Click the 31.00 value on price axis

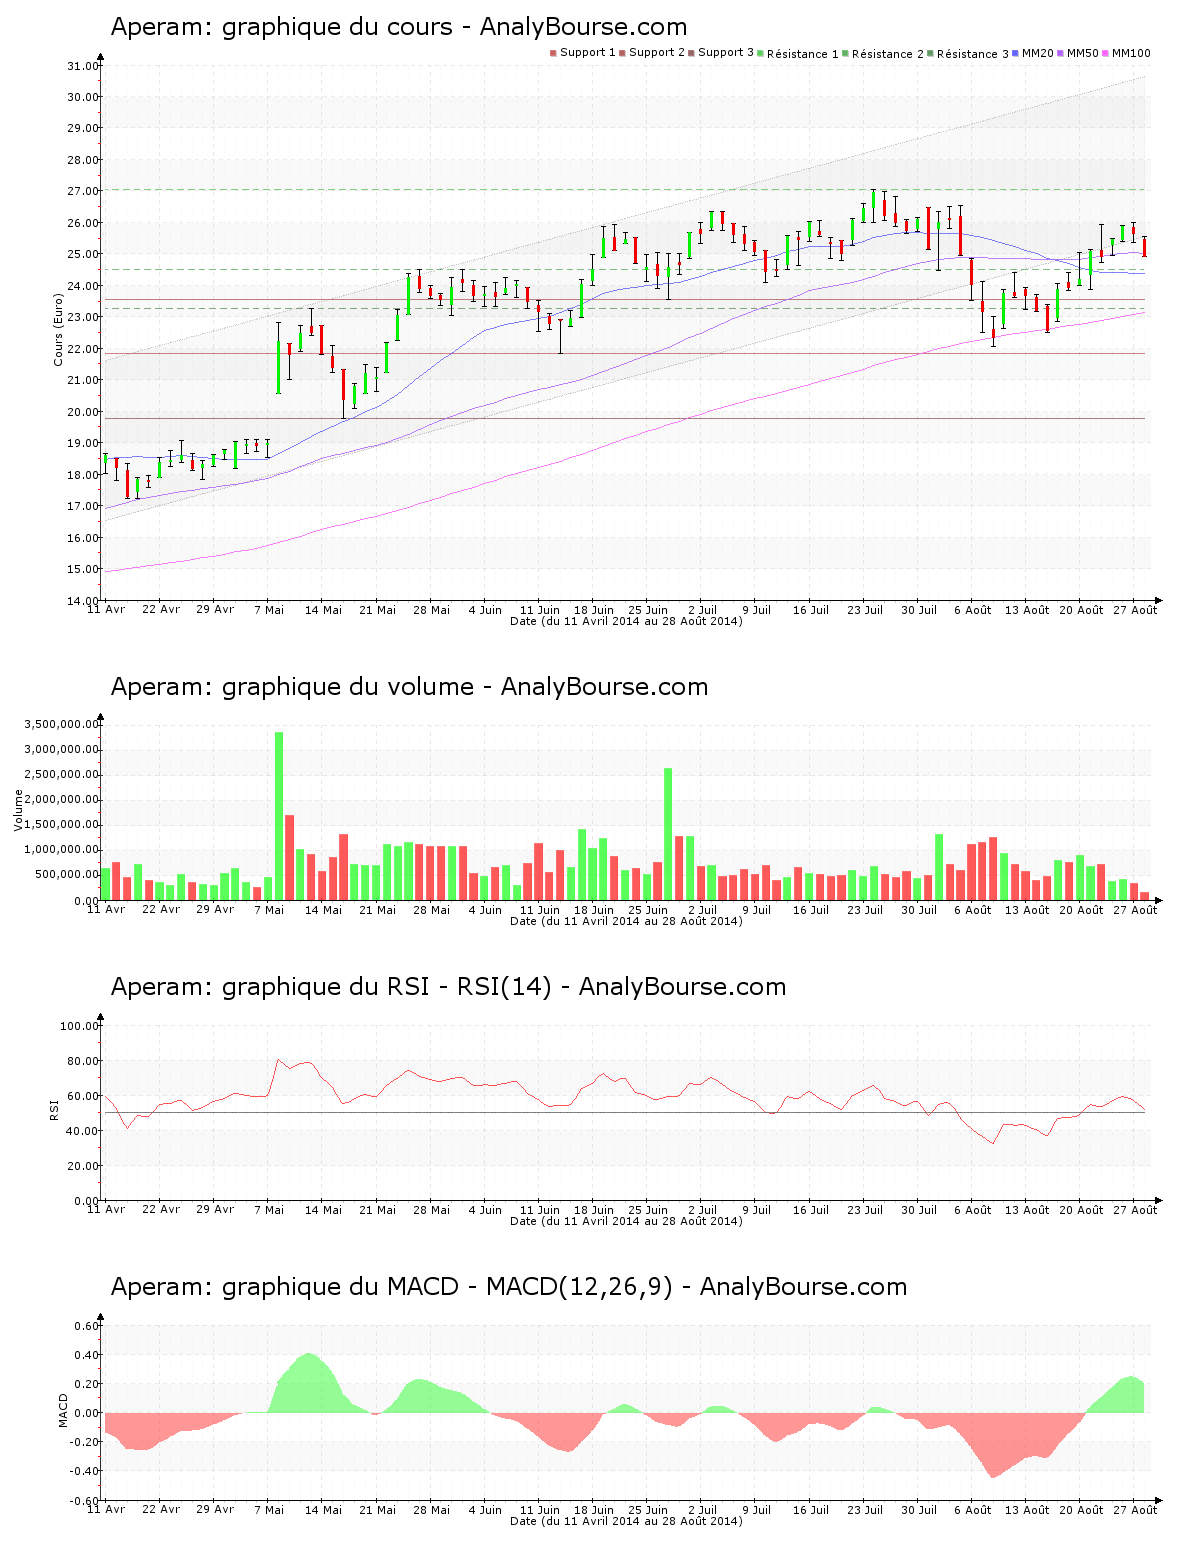pyautogui.click(x=82, y=66)
